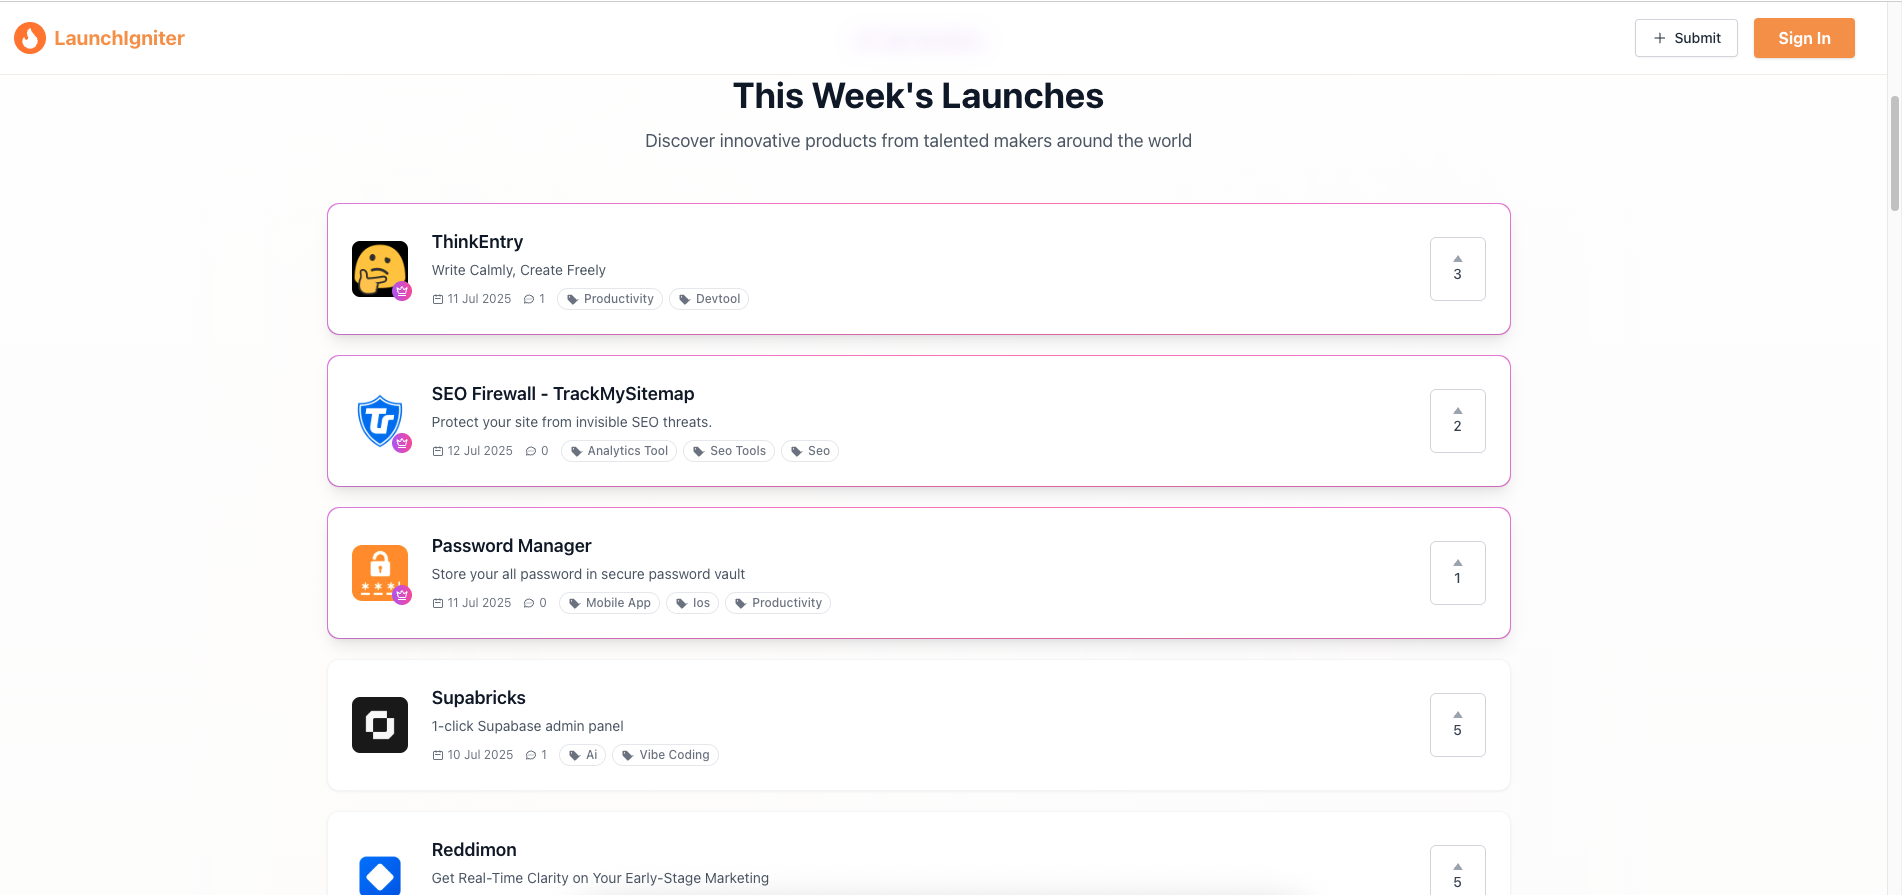Open the ThinkEntry product title

pyautogui.click(x=477, y=241)
